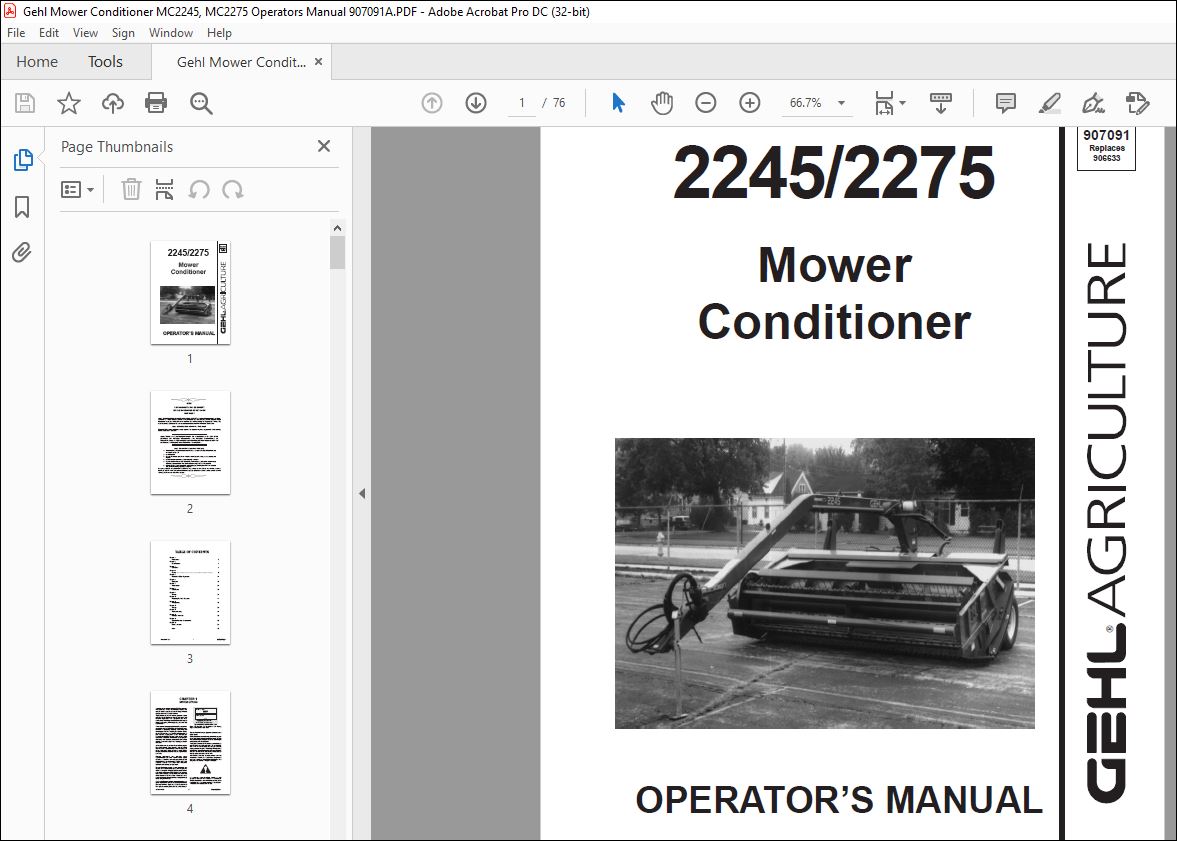Select the Gehl Mower Condit... document tab
Viewport: 1177px width, 841px height.
pos(241,62)
